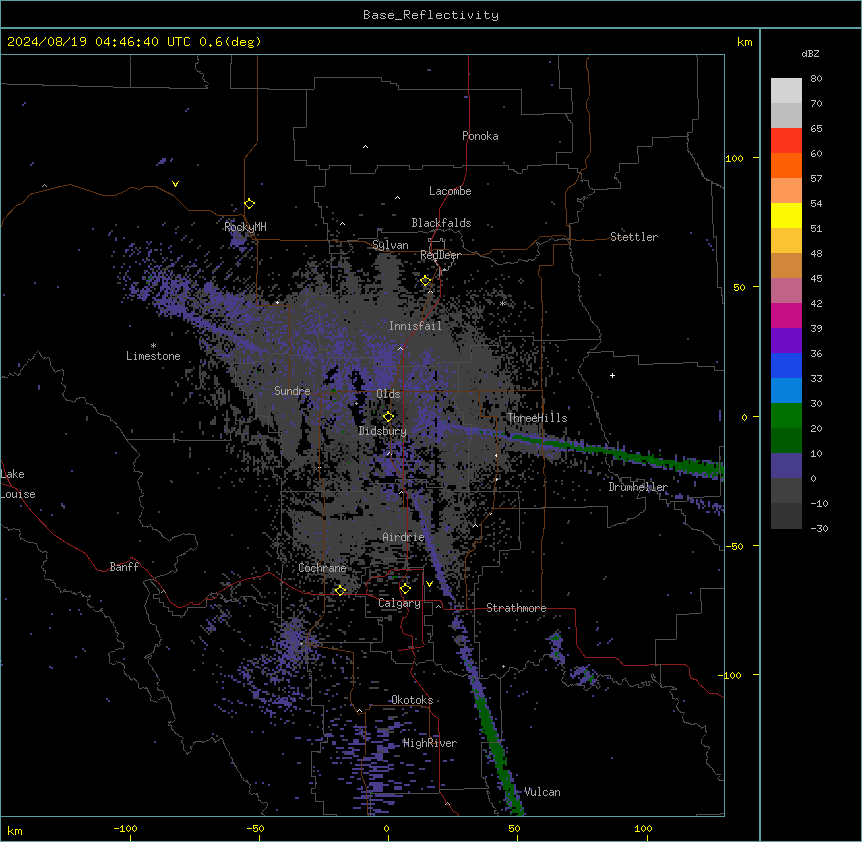Viewport: 862px width, 842px height.
Task: Select the blue 33-36 dBZ legend swatch
Action: tap(786, 365)
